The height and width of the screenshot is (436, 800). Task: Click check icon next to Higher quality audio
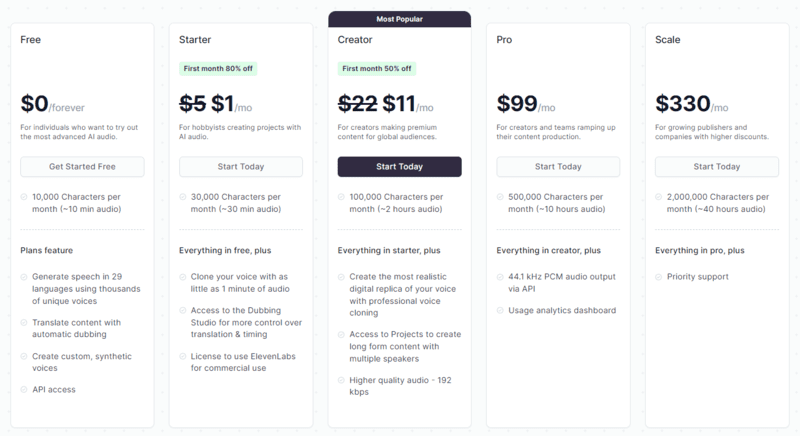coord(341,380)
